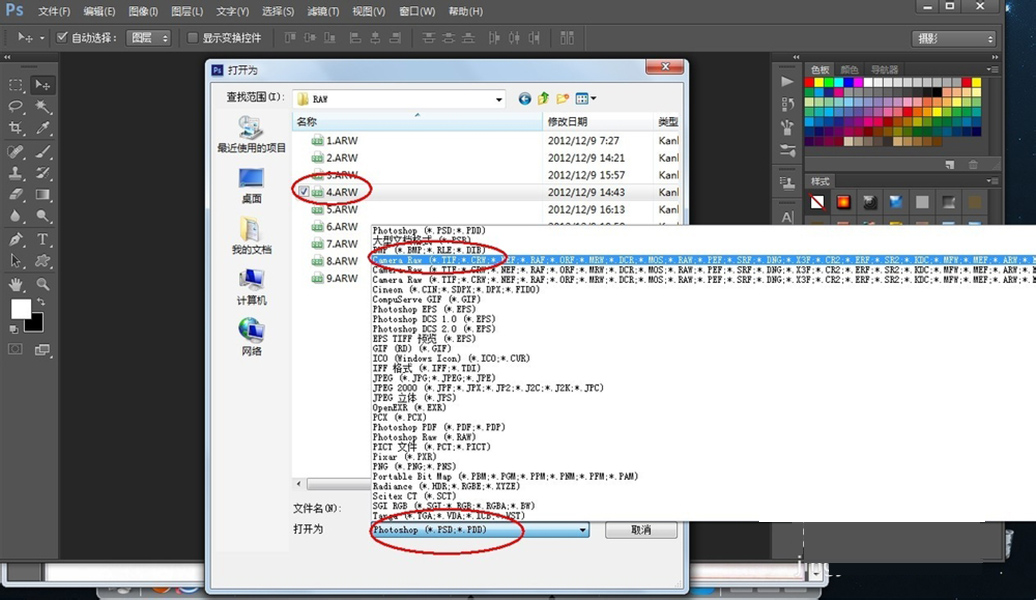Switch to the 颜色 panel tab
Screen dimensions: 1036x600
(x=849, y=69)
